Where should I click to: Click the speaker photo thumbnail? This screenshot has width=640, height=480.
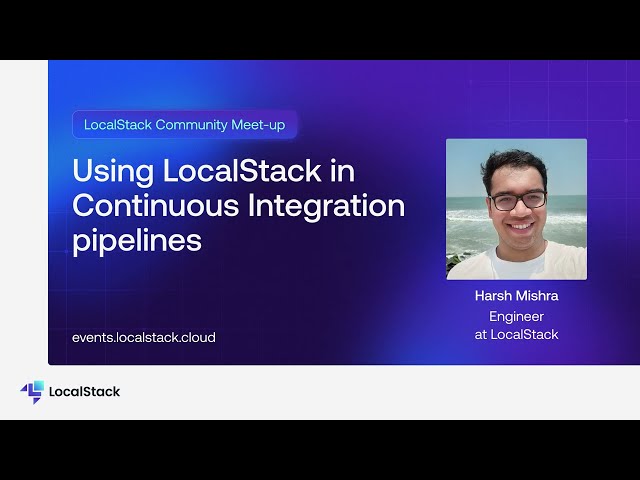pos(516,209)
